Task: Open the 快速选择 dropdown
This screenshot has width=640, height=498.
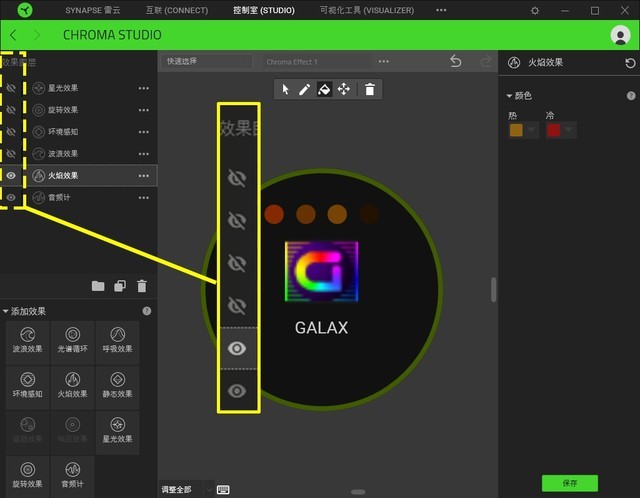Action: [206, 61]
